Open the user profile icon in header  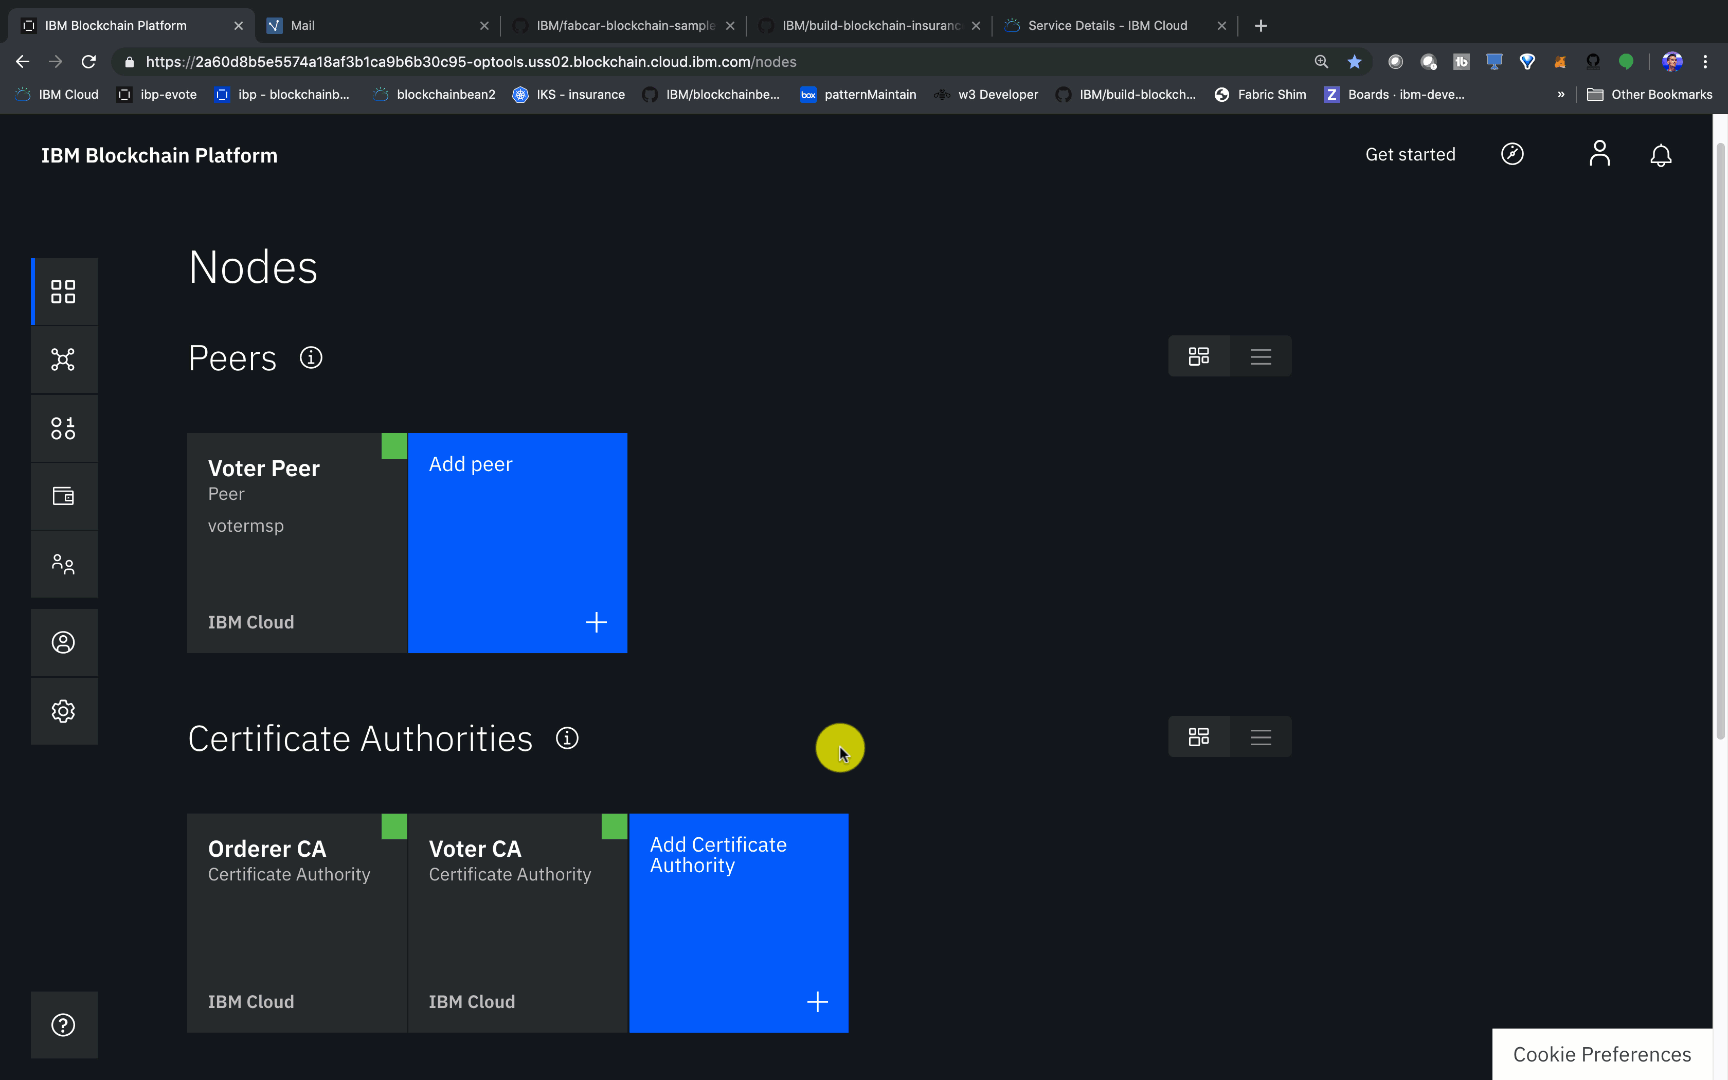tap(1600, 154)
